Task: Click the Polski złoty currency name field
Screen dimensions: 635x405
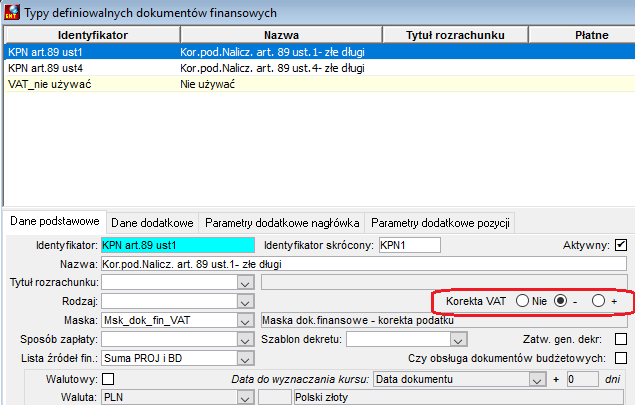Action: (x=458, y=397)
